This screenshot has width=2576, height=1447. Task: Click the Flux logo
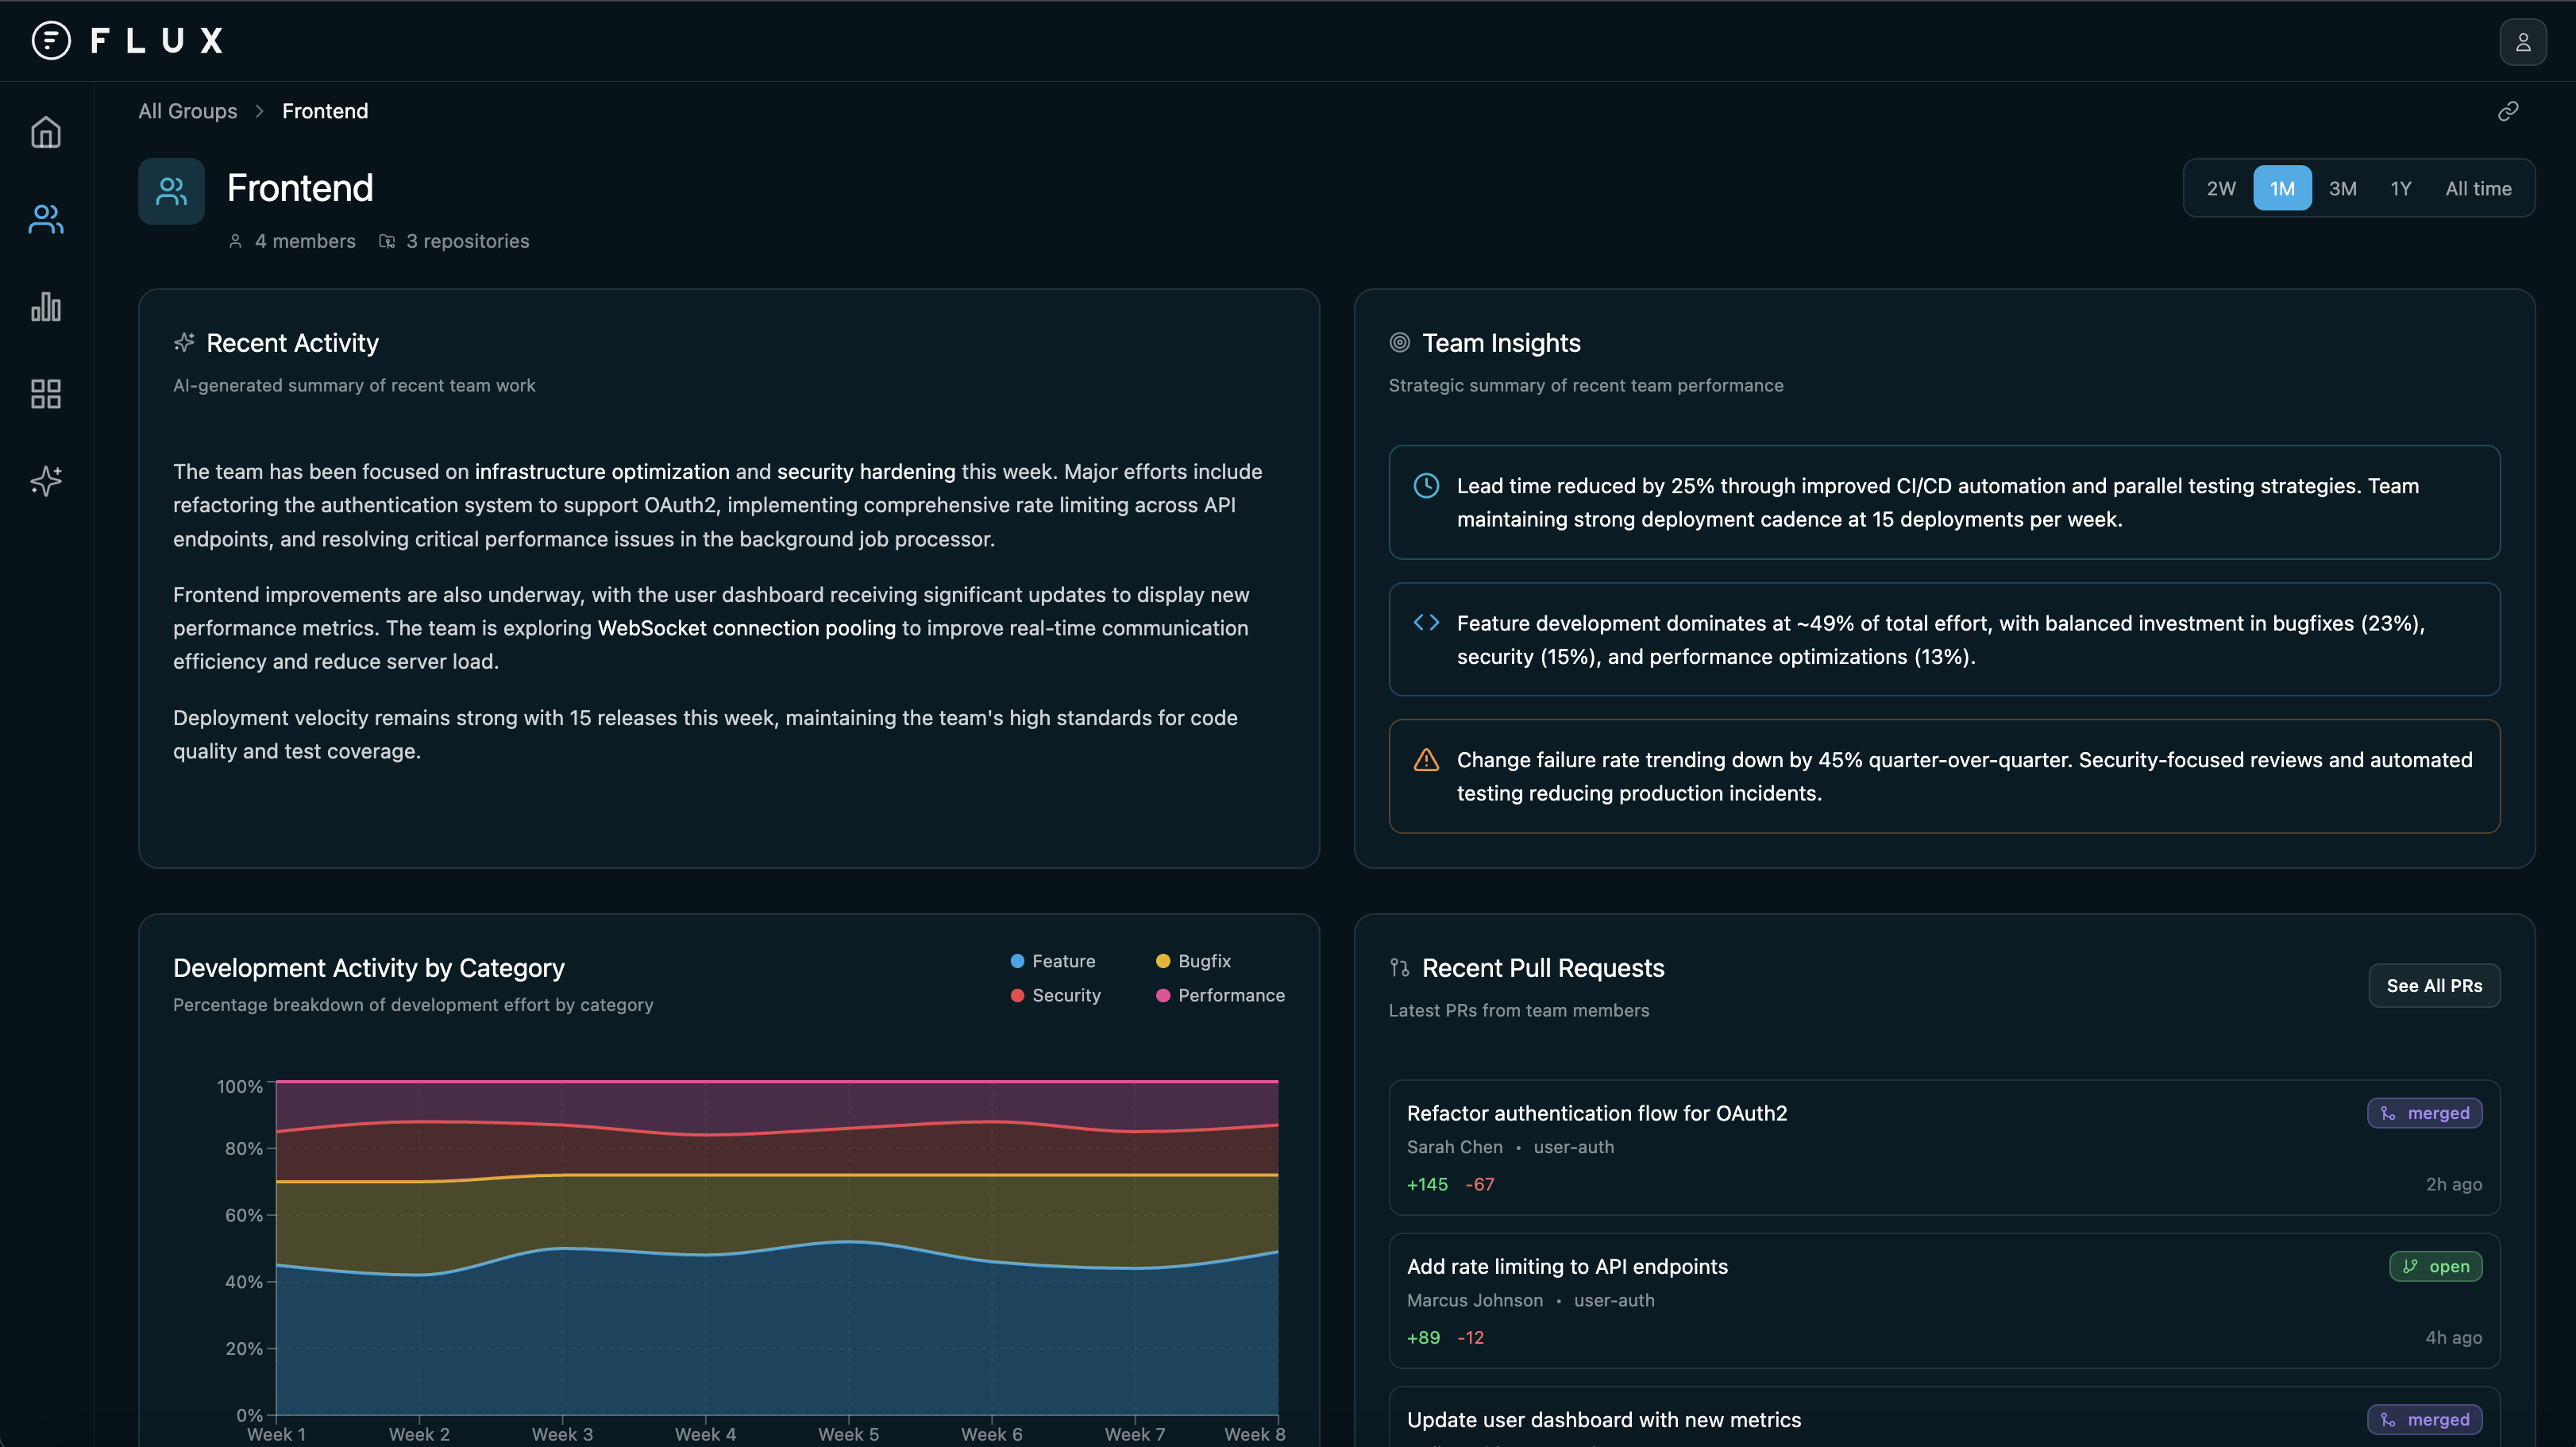[127, 41]
